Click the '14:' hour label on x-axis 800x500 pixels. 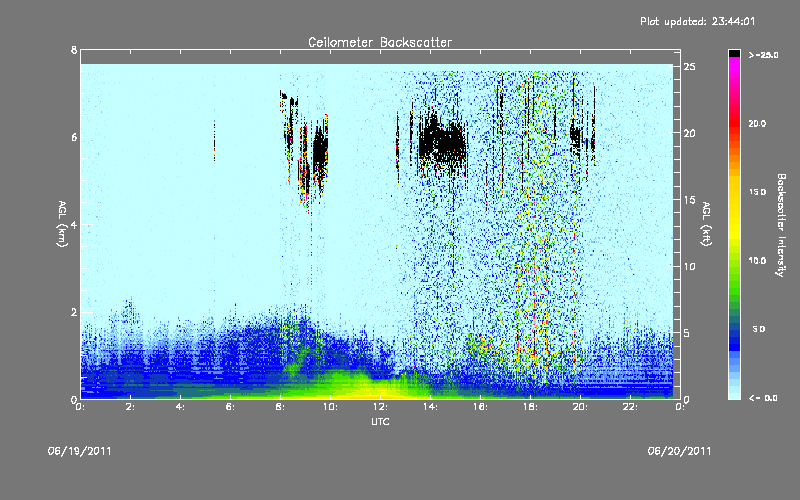(430, 407)
